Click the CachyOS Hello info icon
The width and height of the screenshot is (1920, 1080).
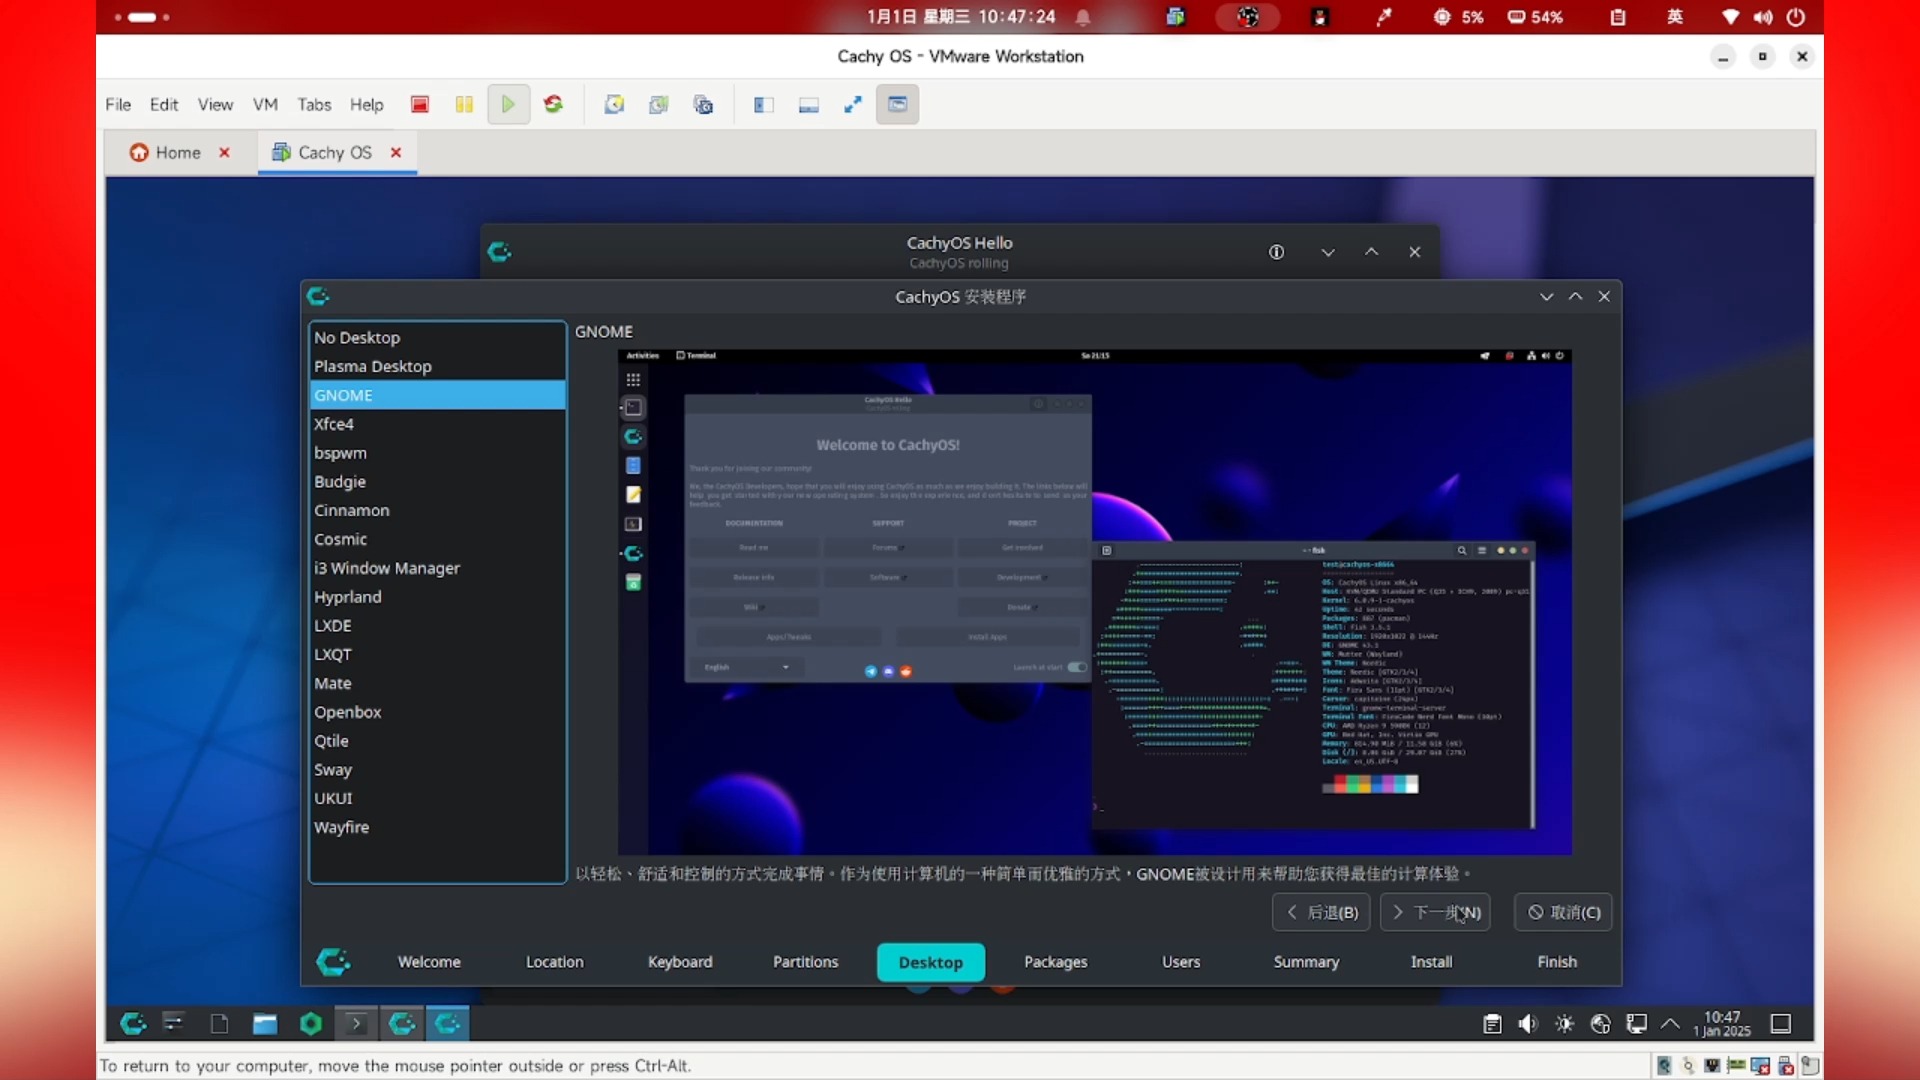click(1277, 252)
